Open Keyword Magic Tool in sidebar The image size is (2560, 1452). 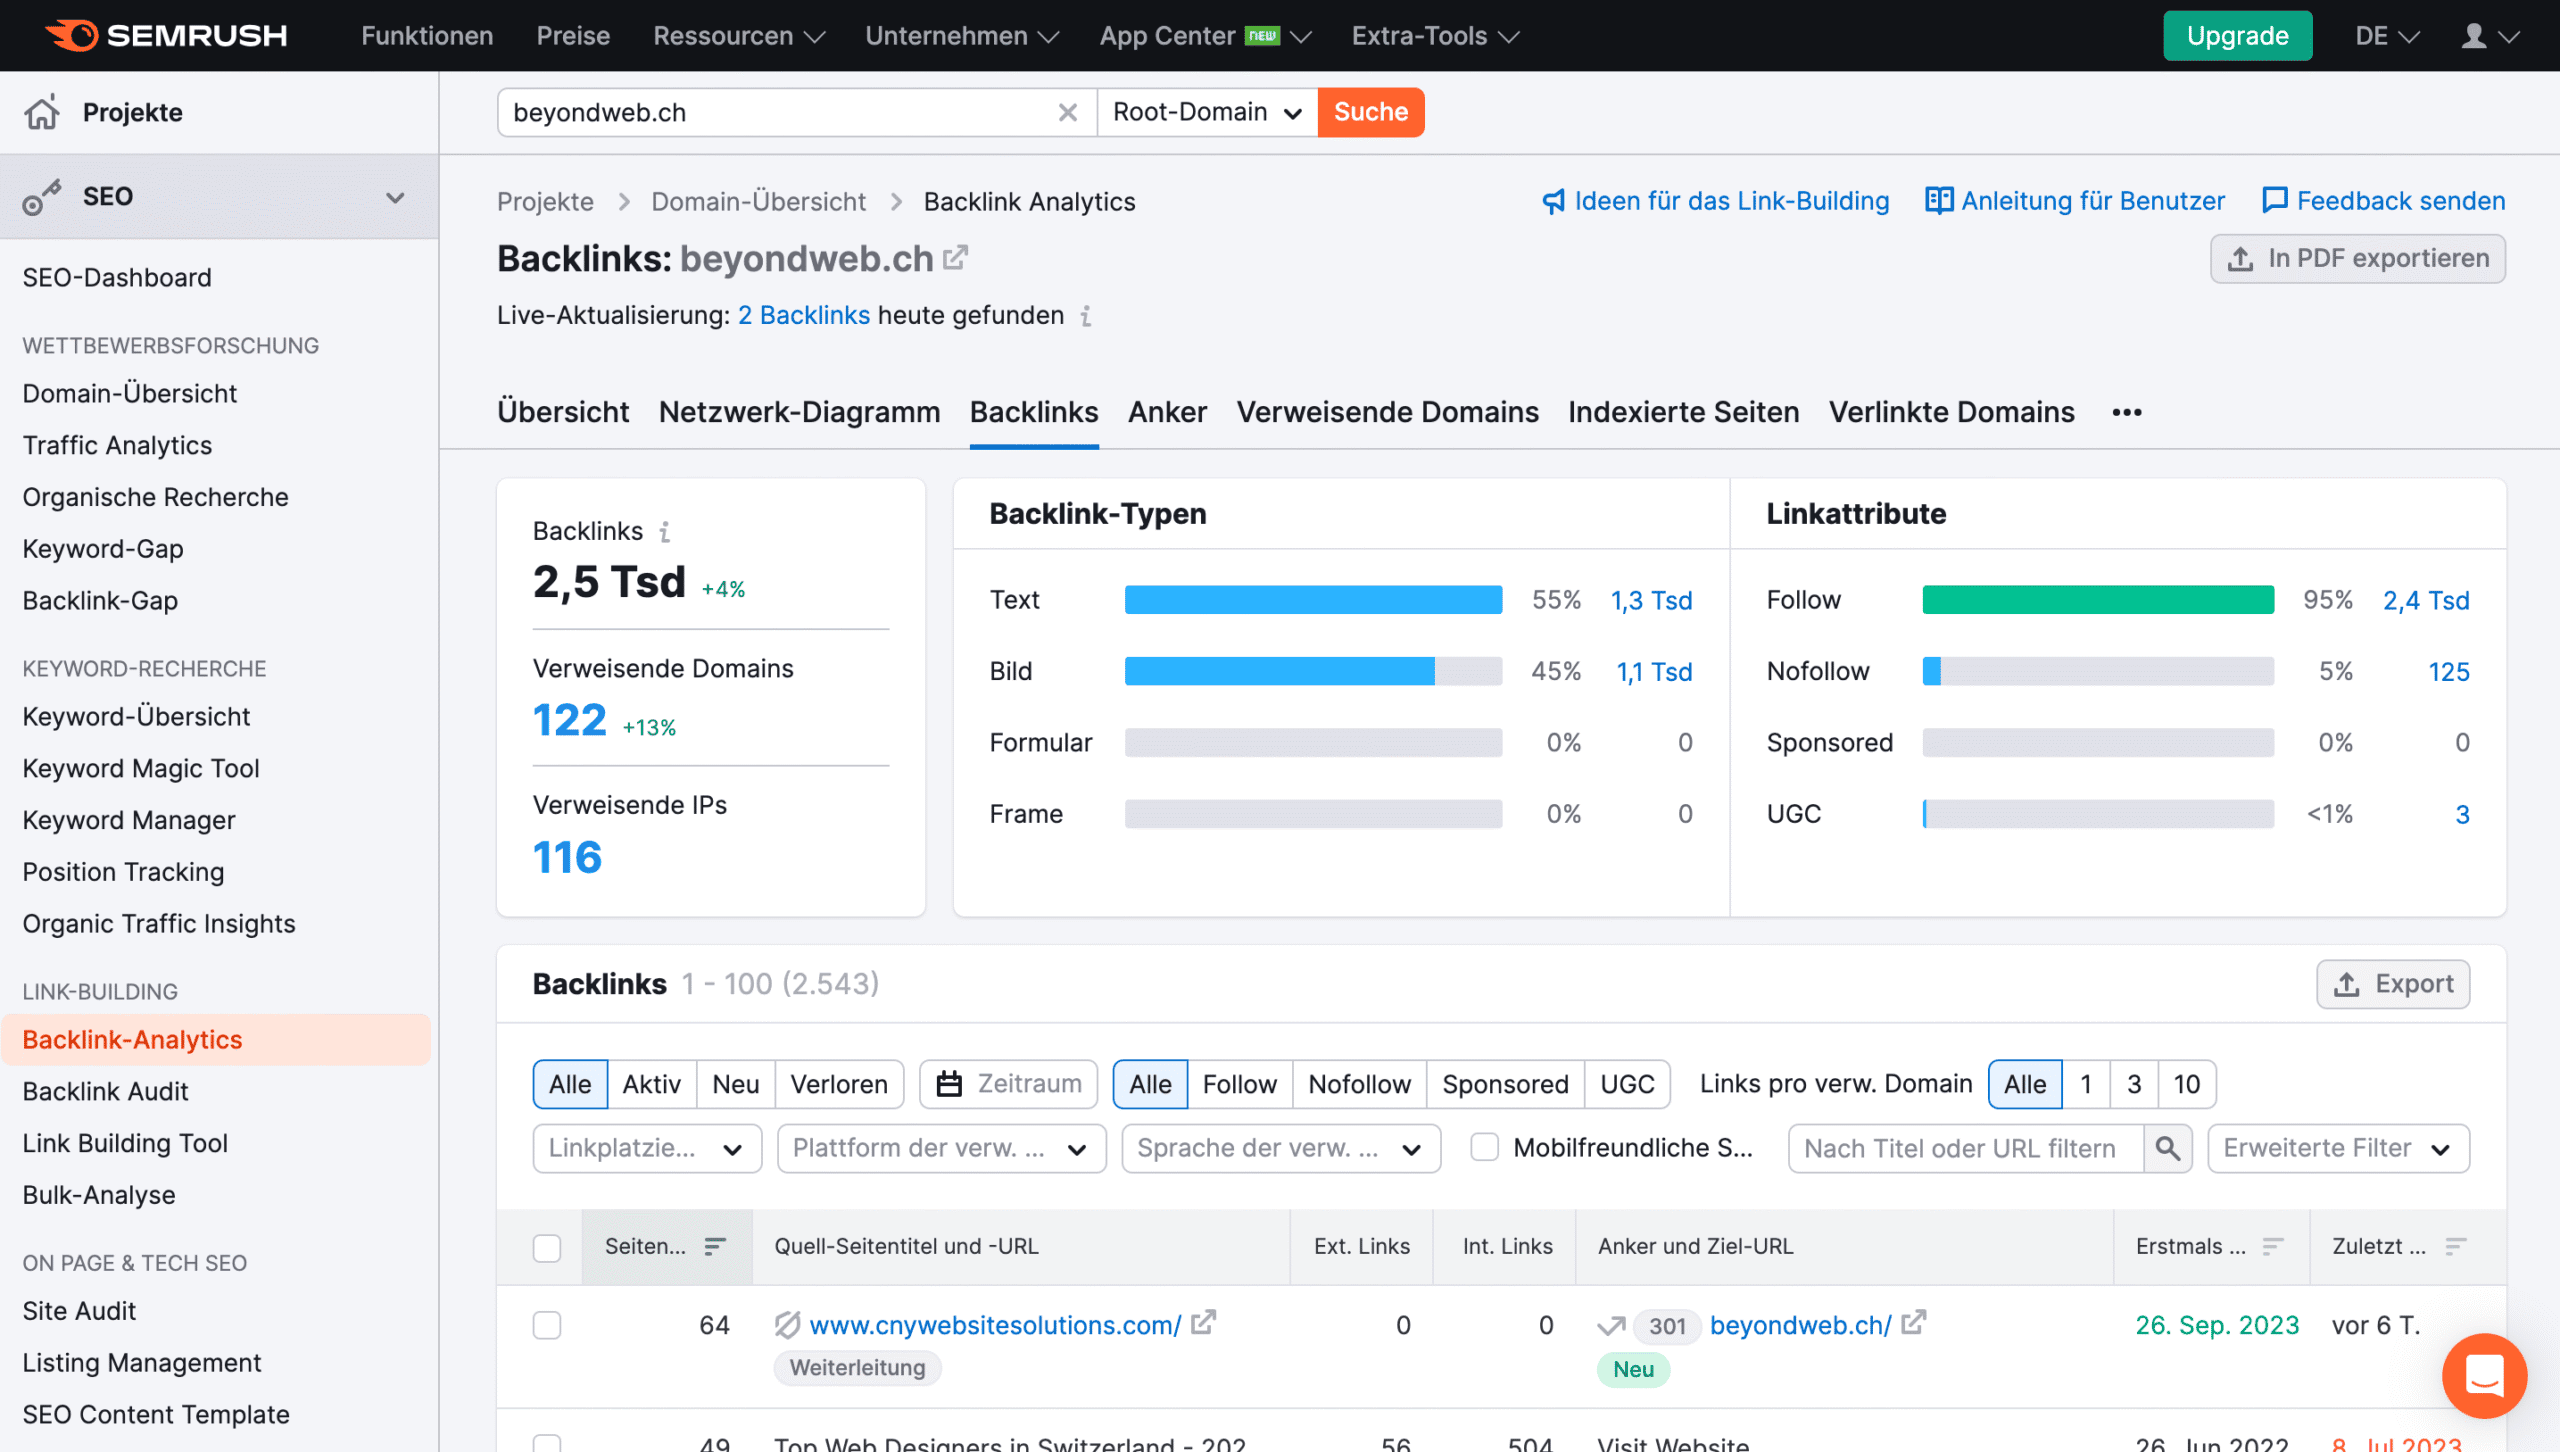(141, 768)
